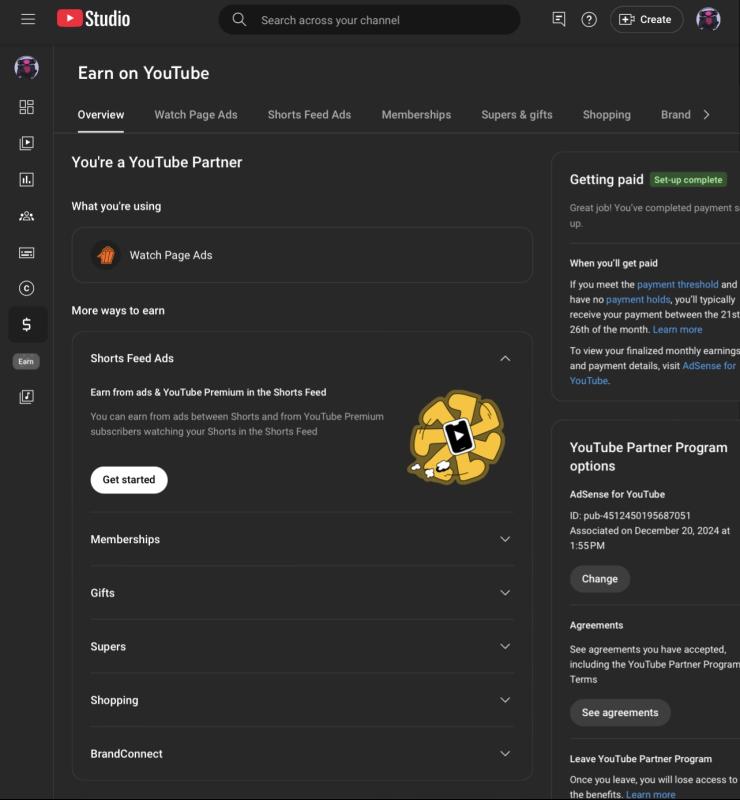Click the Getting paid heading
The image size is (740, 800).
(607, 180)
